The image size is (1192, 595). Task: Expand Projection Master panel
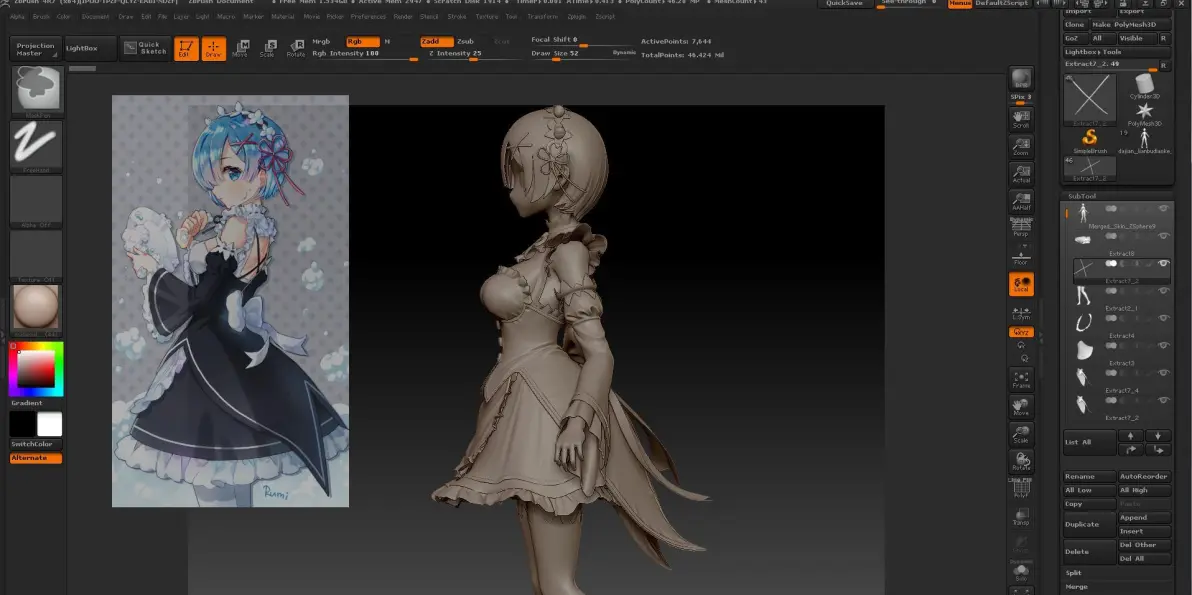pos(36,49)
